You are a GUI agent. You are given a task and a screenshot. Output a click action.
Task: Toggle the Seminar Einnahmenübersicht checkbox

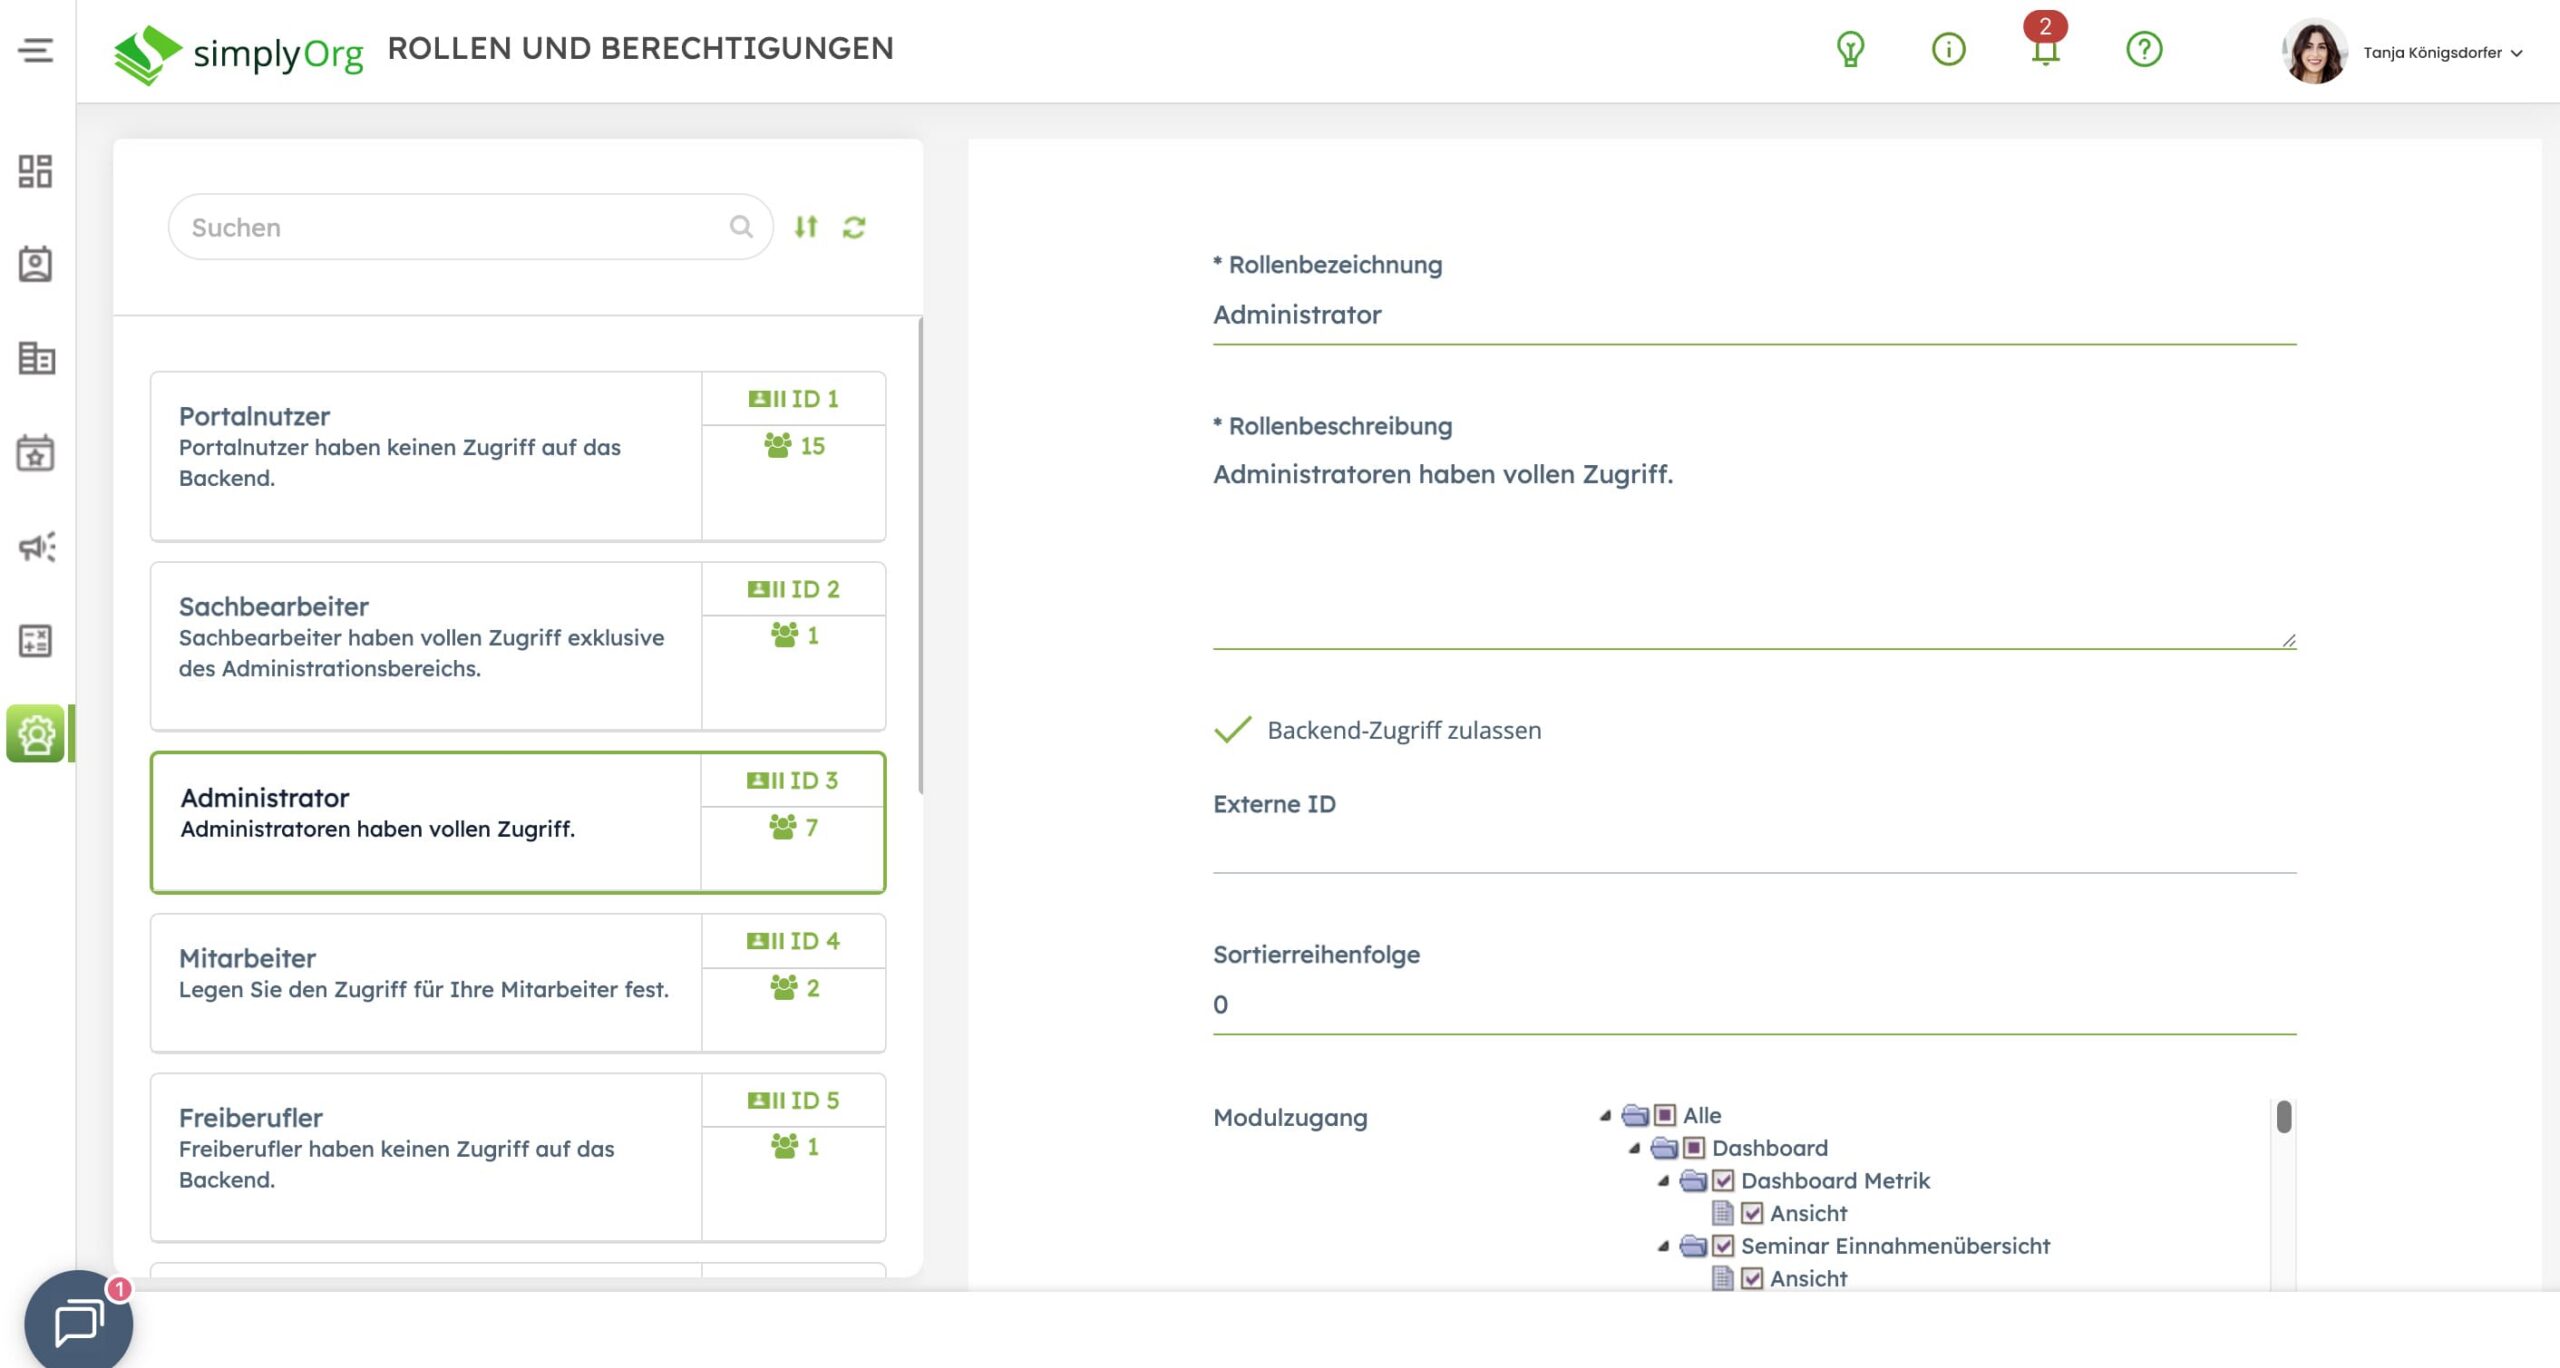(1723, 1246)
